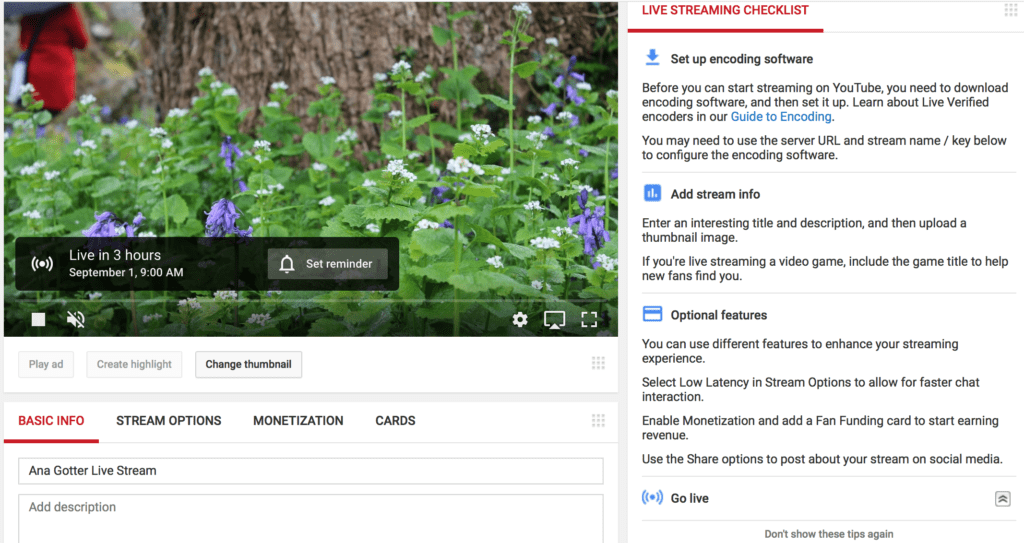Stop playback with the square stop button

(x=38, y=320)
